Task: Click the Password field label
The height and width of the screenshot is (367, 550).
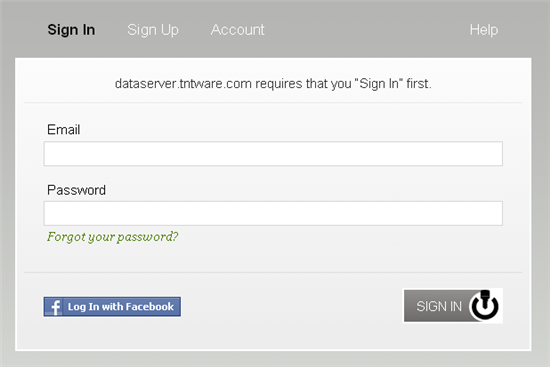Action: [76, 190]
